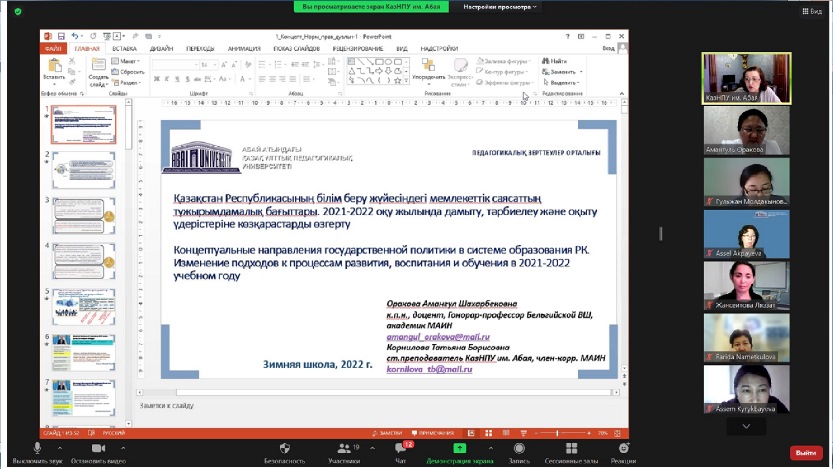Expand the video options arrow beside camera
The width and height of the screenshot is (833, 469).
tap(121, 447)
